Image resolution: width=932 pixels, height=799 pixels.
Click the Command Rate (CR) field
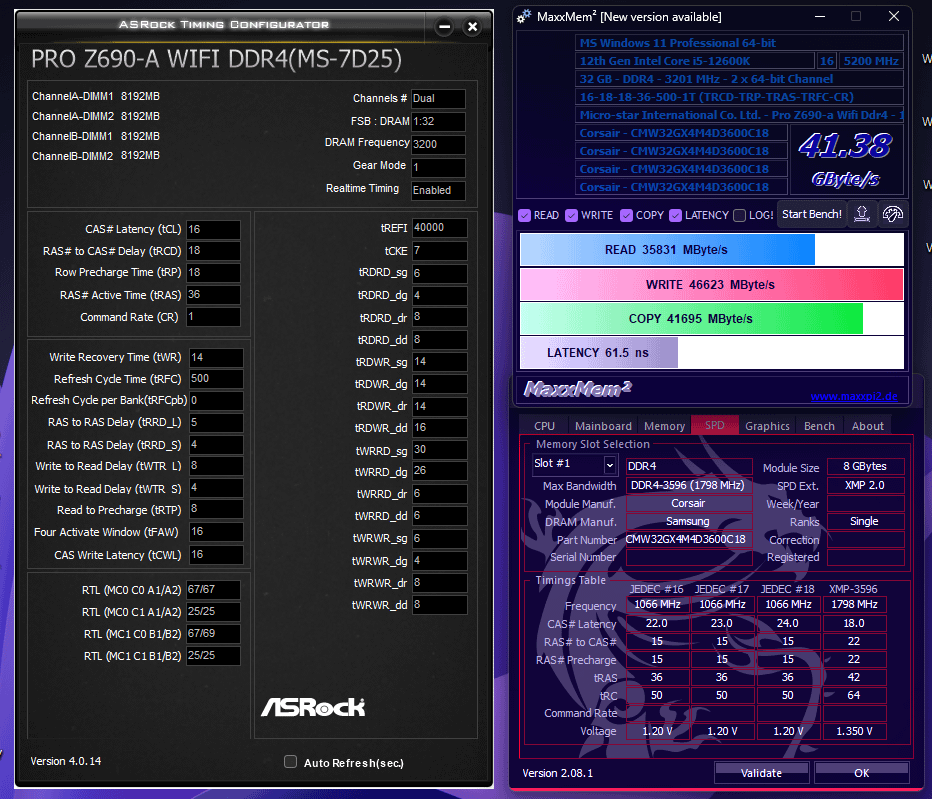[x=213, y=317]
